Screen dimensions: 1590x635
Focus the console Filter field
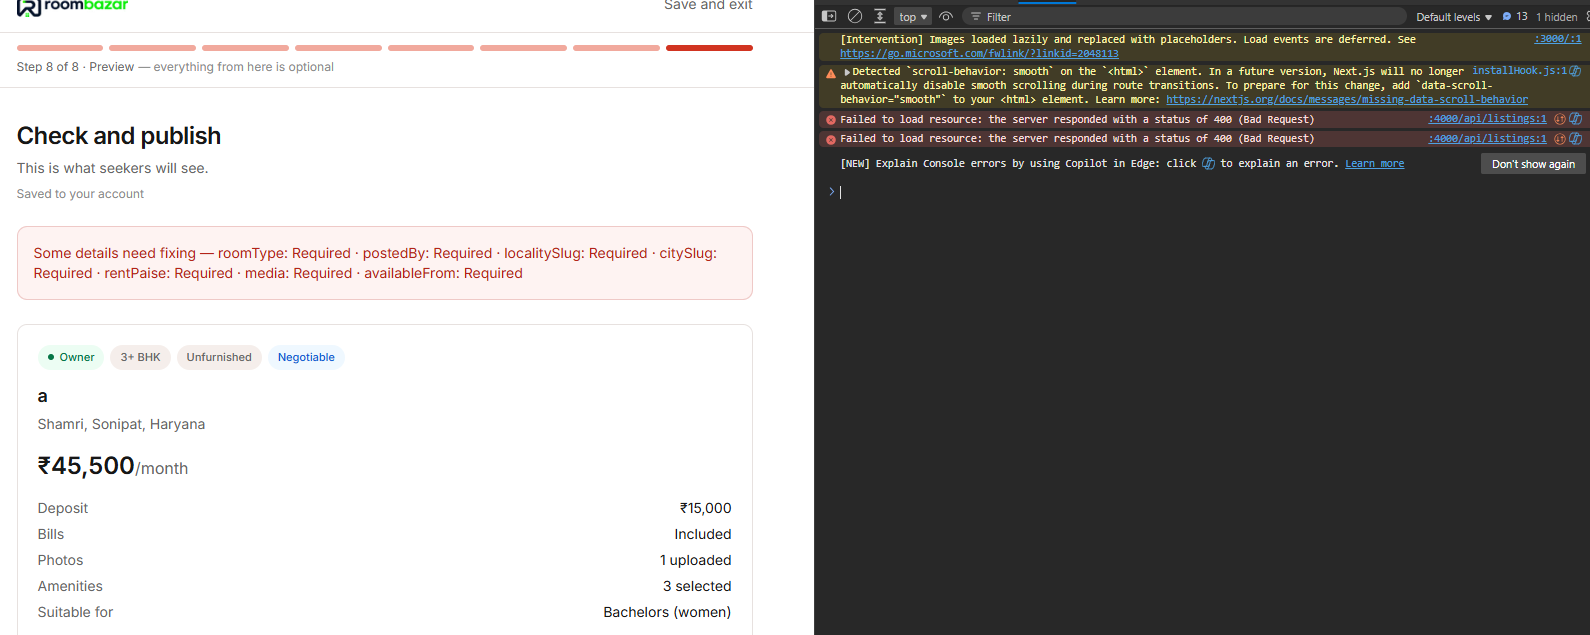tap(1185, 17)
